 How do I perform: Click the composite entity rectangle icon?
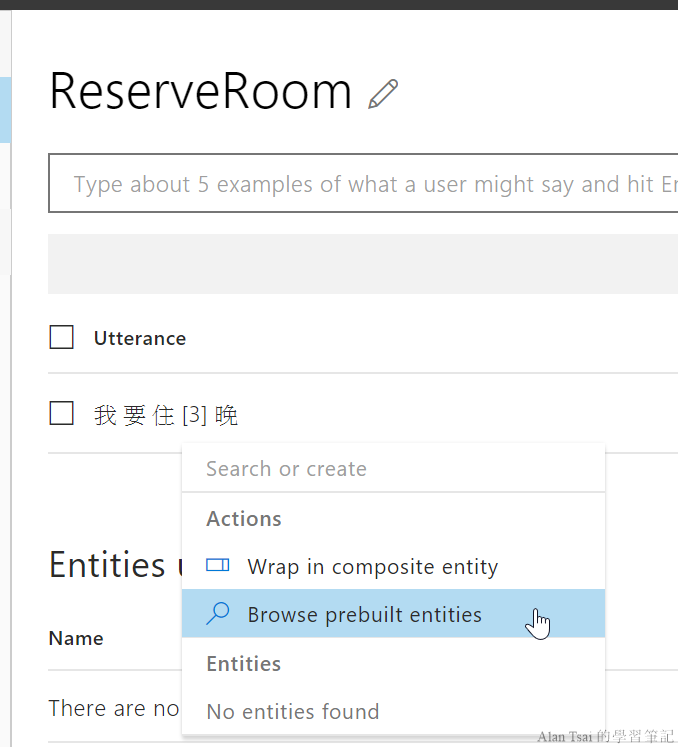[217, 566]
